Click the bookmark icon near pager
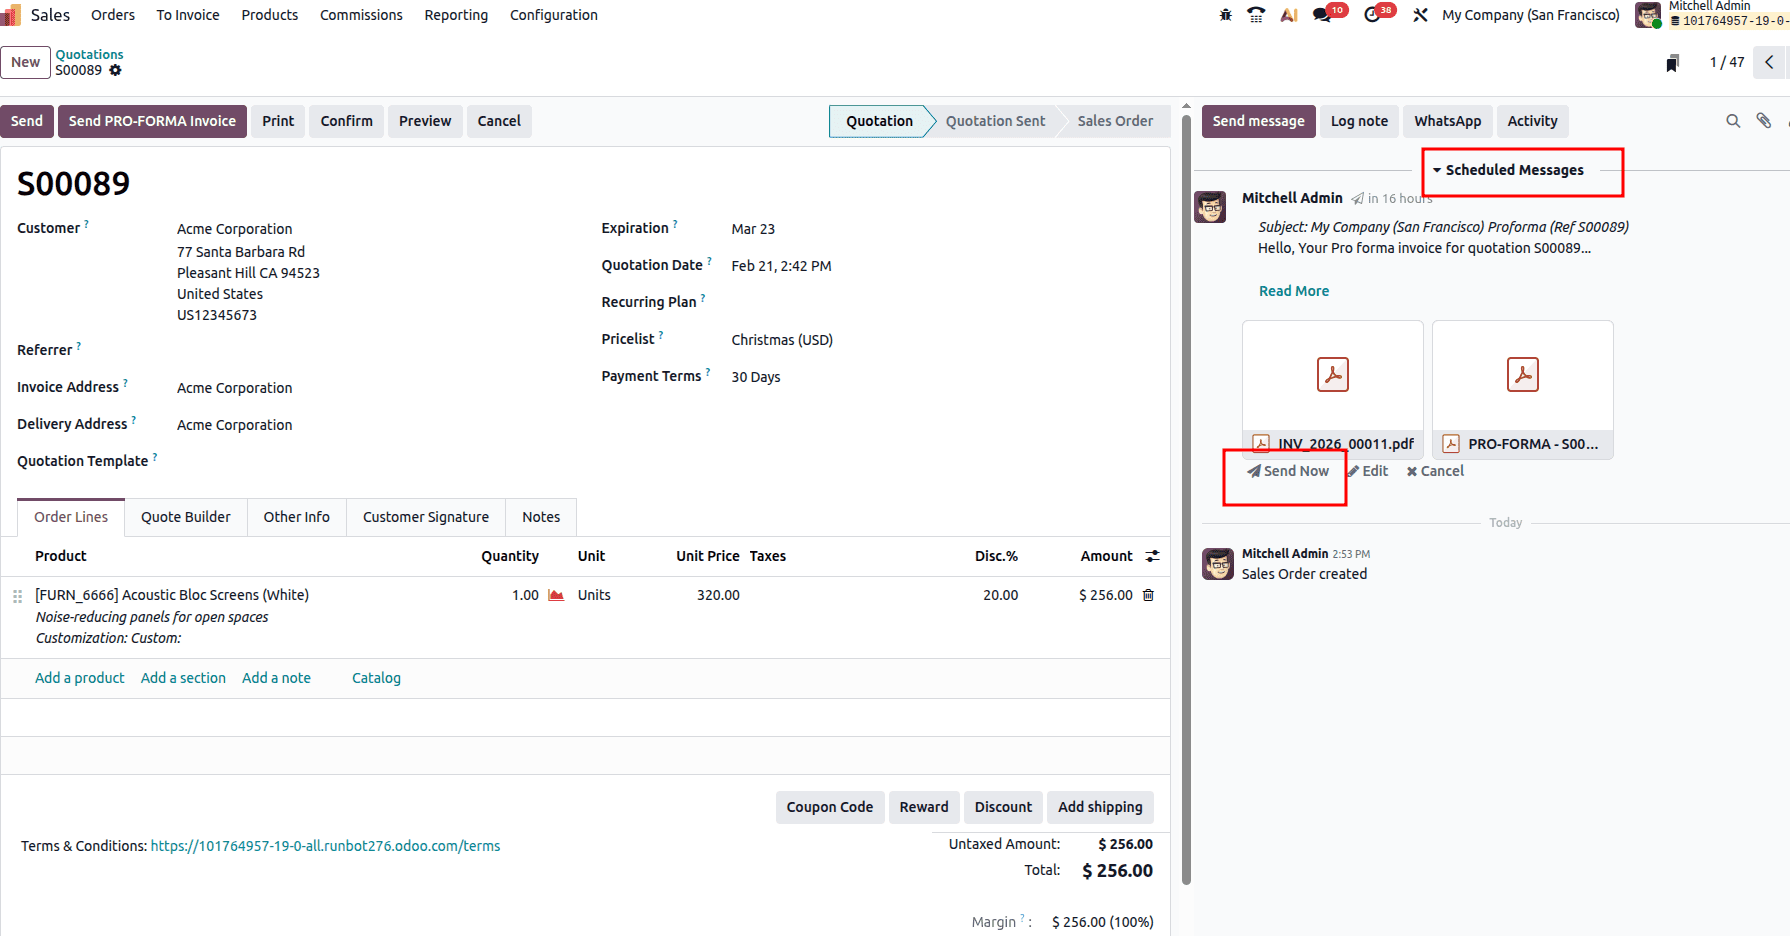 coord(1672,63)
